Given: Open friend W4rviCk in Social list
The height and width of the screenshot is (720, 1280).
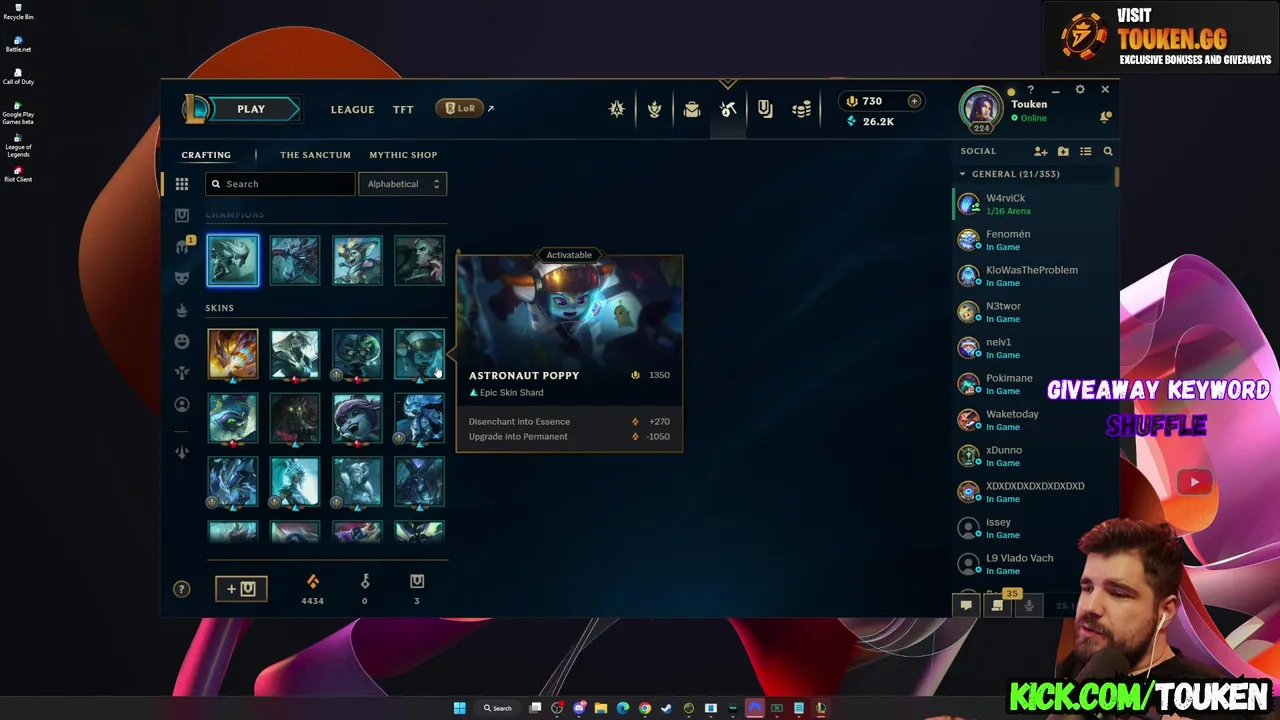Looking at the screenshot, I should coord(1034,204).
